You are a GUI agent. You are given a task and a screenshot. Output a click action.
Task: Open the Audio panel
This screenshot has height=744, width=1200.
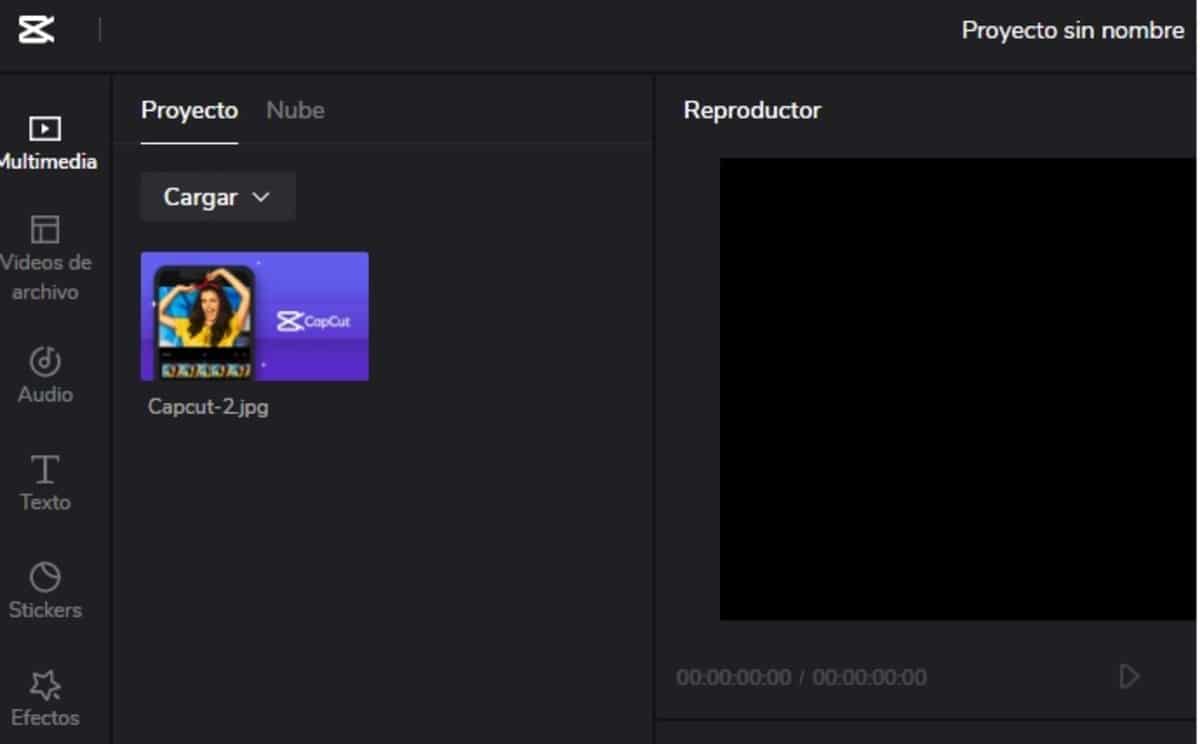(x=45, y=375)
